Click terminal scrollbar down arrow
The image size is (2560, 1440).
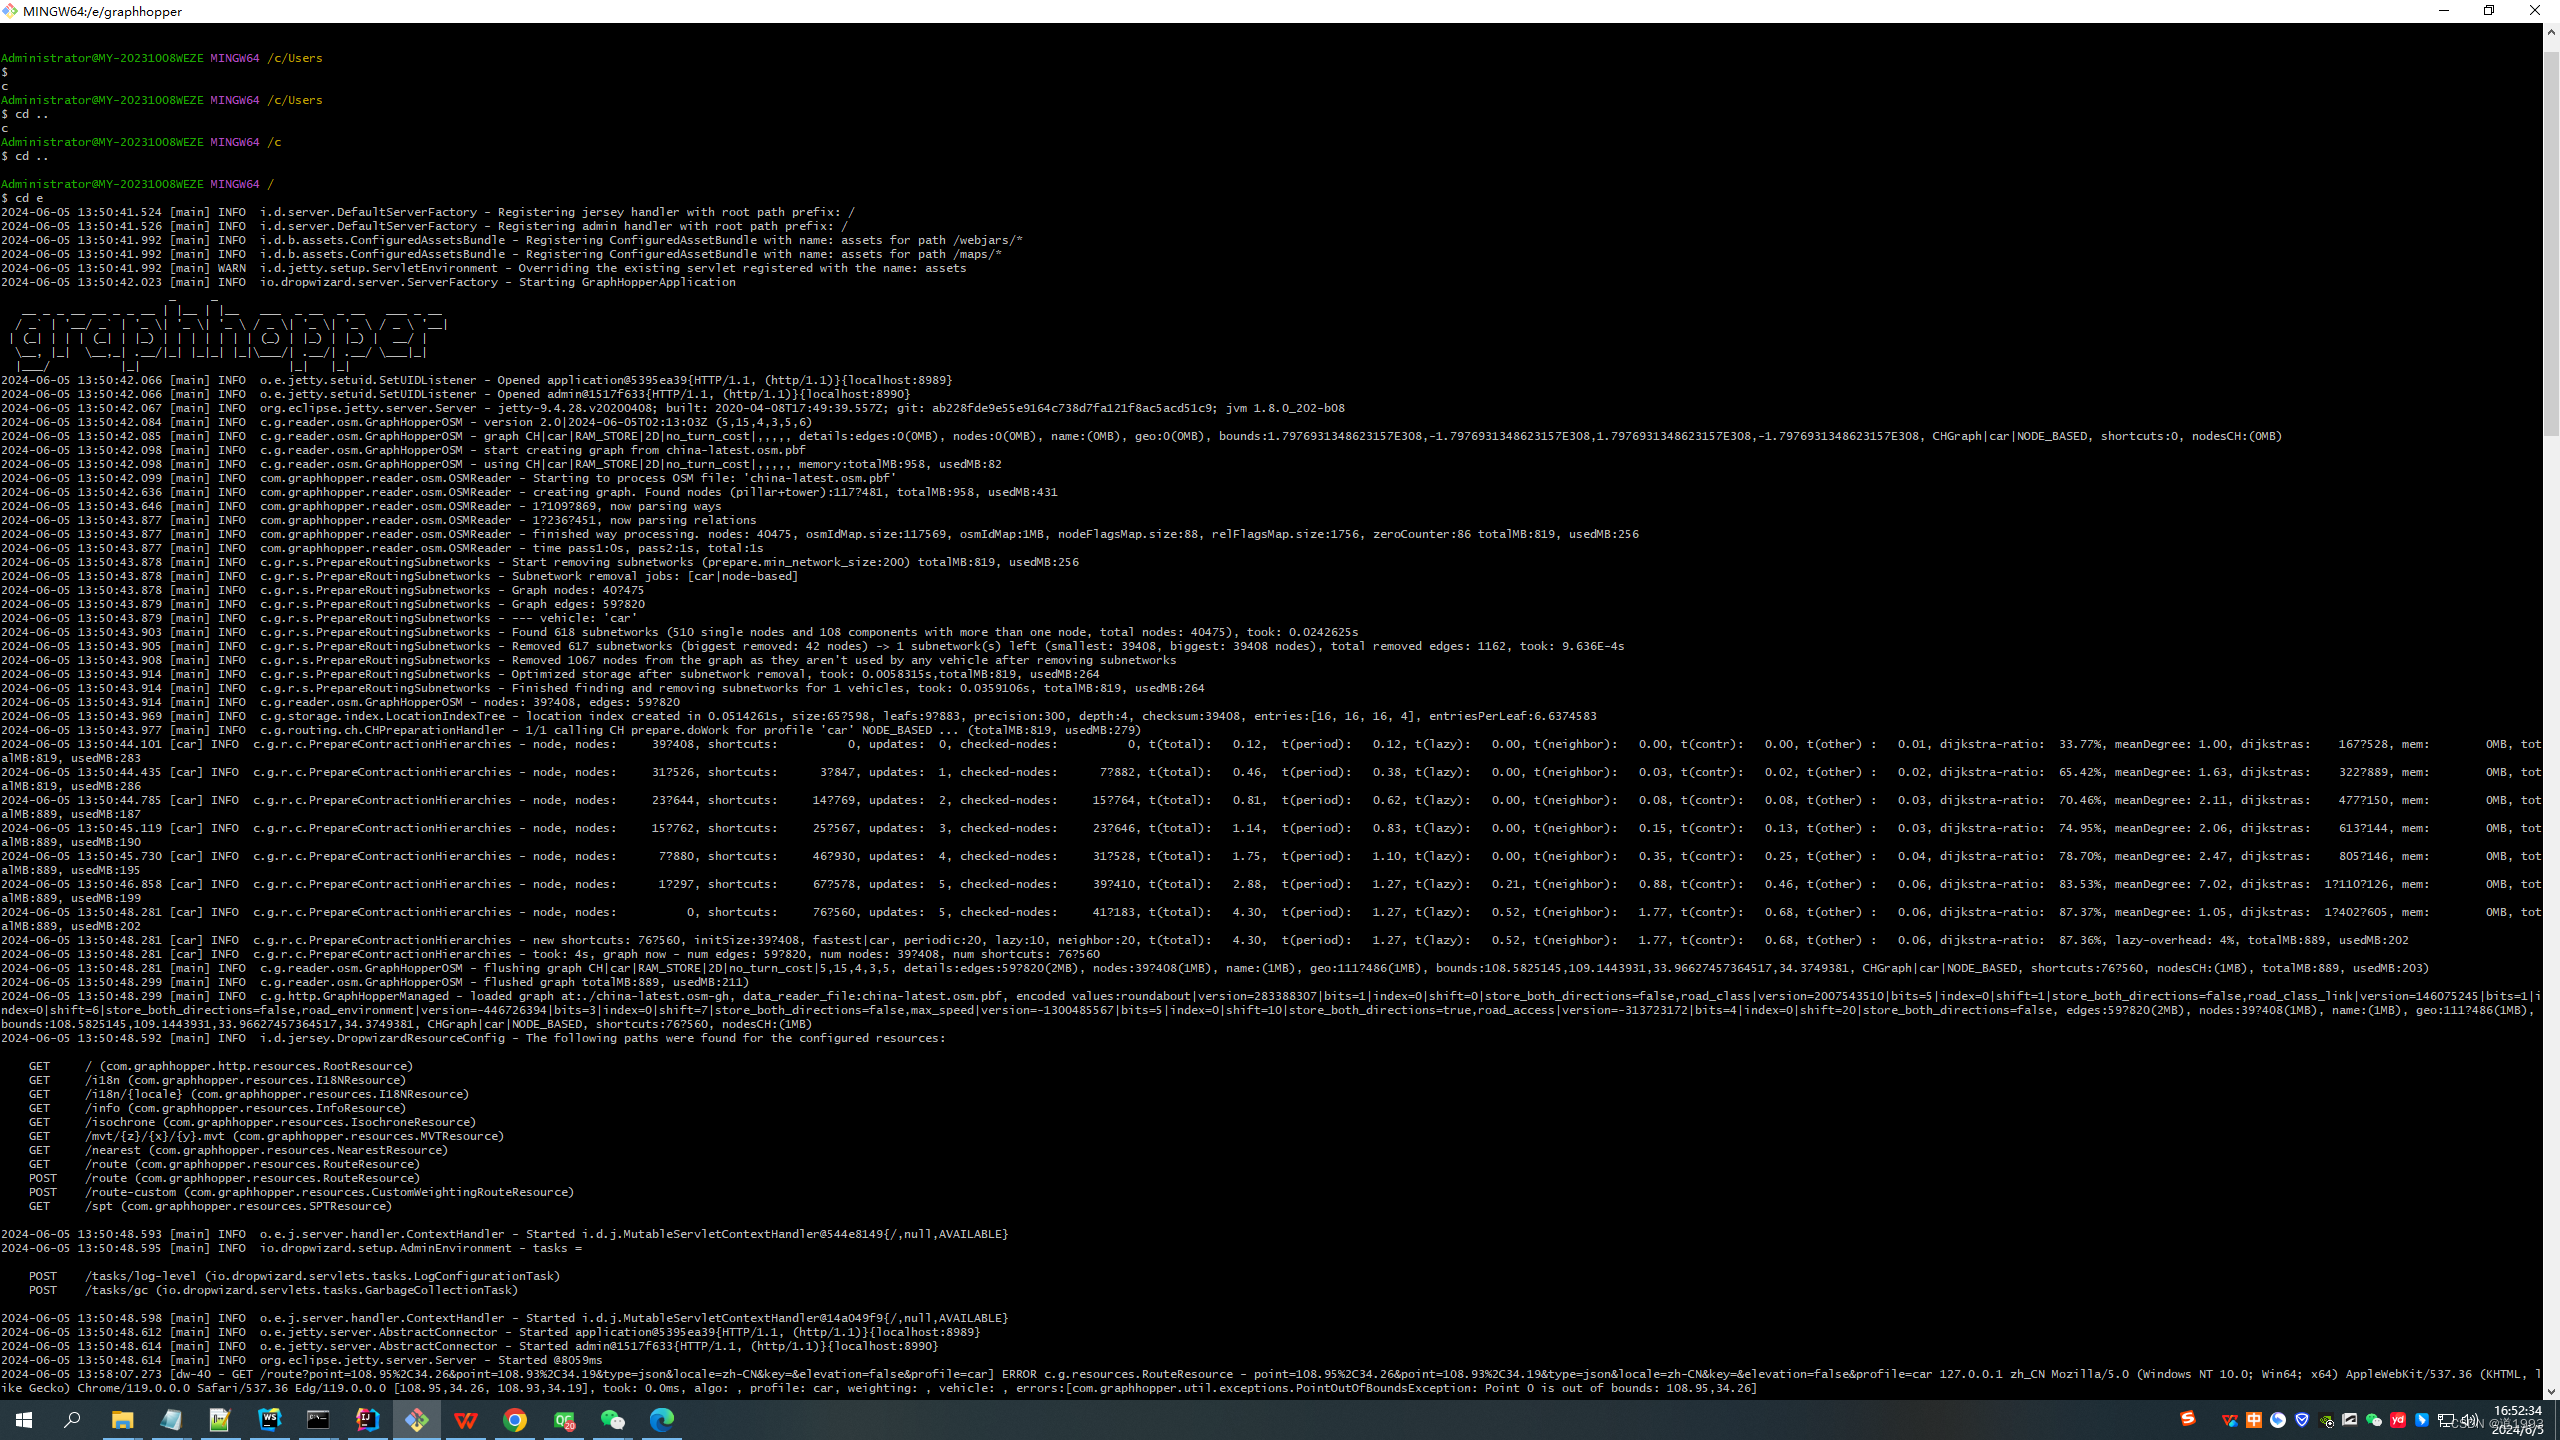(2551, 1391)
